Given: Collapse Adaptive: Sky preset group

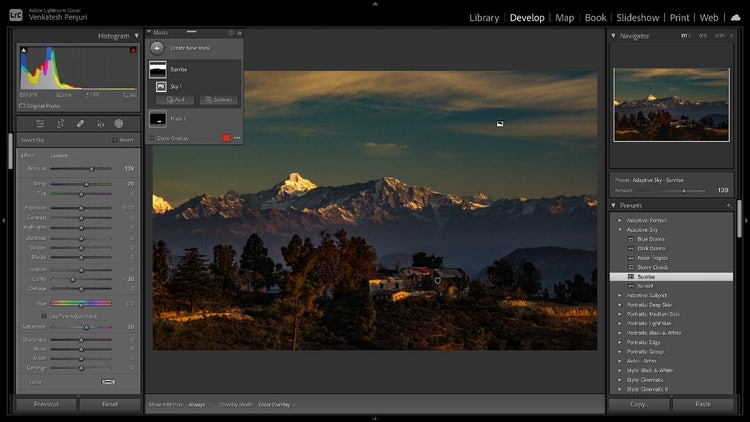Looking at the screenshot, I should (620, 230).
